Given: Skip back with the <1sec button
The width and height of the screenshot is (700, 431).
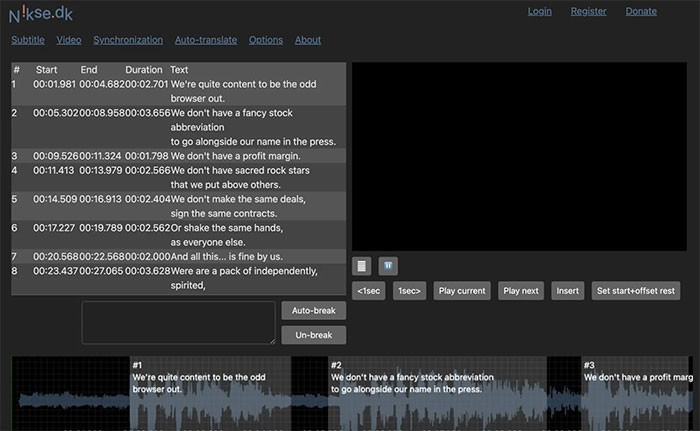Looking at the screenshot, I should 368,291.
